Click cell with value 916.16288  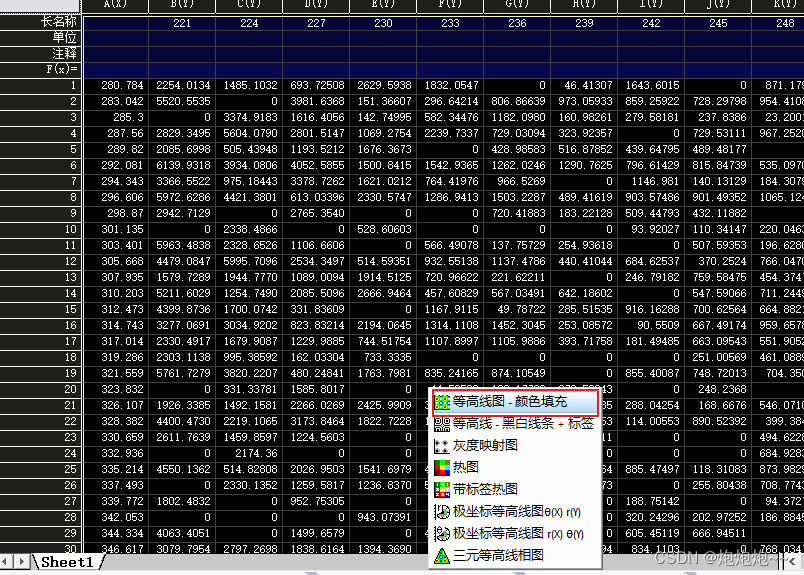(651, 309)
